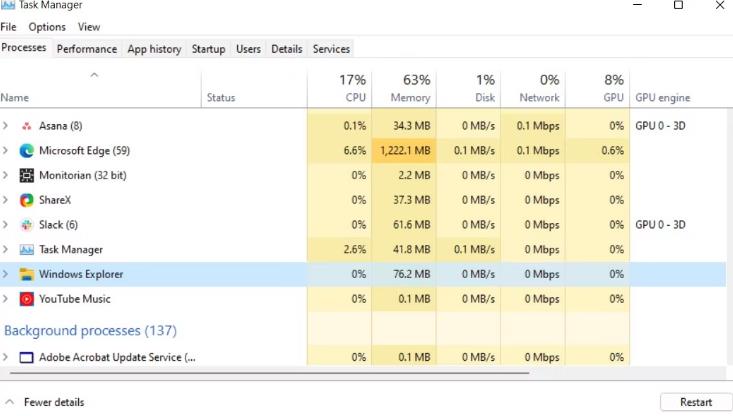Viewport: 733px width, 416px height.
Task: Select the Monitorian (32 bit) row name
Action: [x=83, y=176]
